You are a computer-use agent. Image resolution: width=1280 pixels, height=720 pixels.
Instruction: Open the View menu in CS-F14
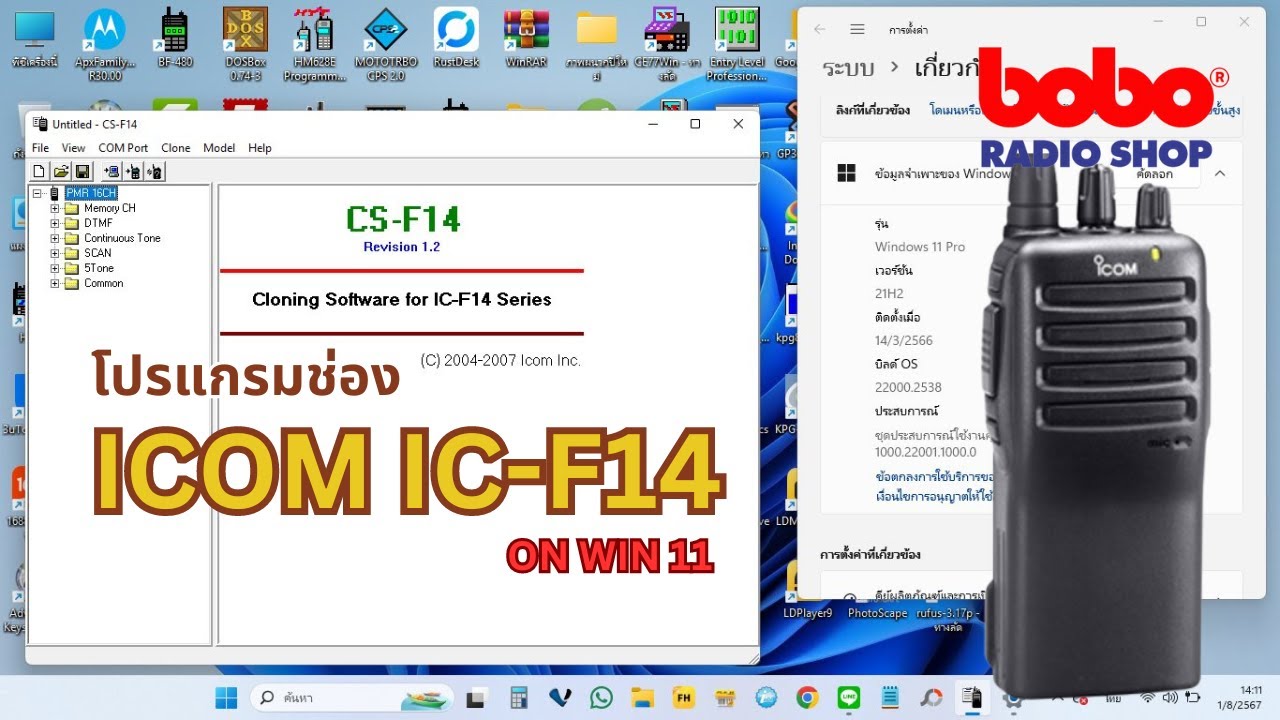coord(73,148)
